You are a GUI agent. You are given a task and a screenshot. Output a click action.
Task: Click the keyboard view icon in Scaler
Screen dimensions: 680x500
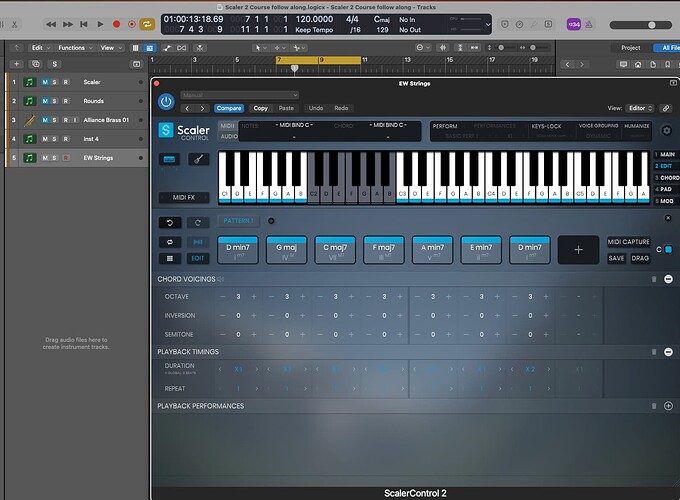169,160
